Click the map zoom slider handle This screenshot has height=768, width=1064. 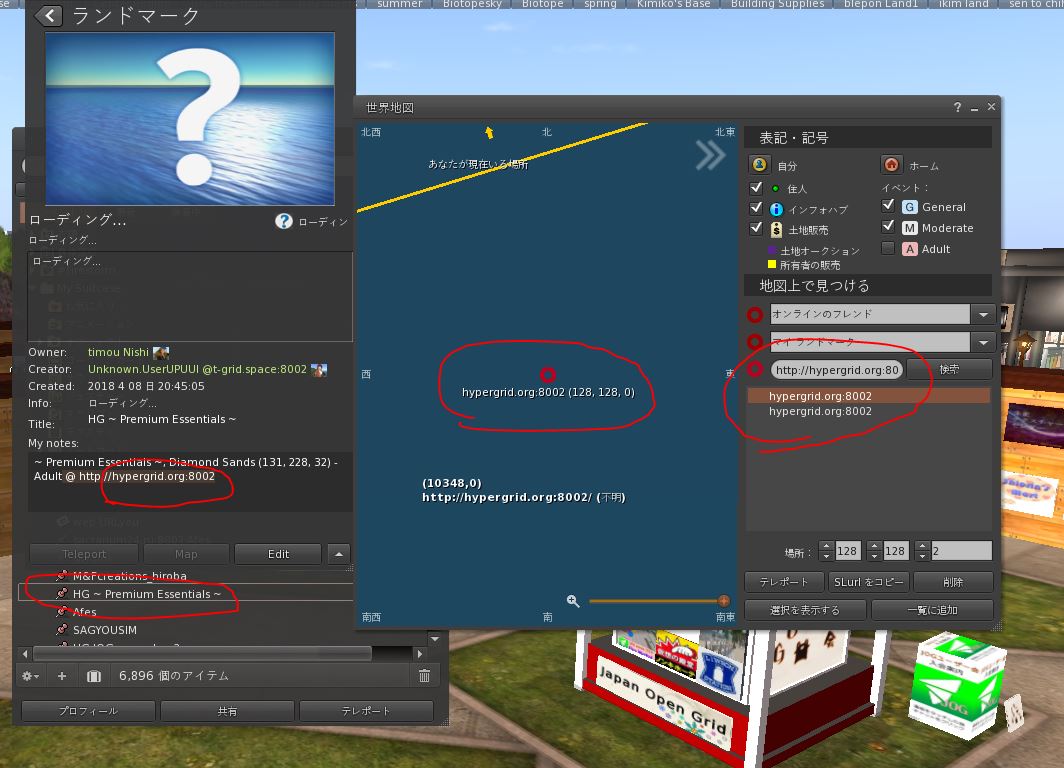[723, 600]
